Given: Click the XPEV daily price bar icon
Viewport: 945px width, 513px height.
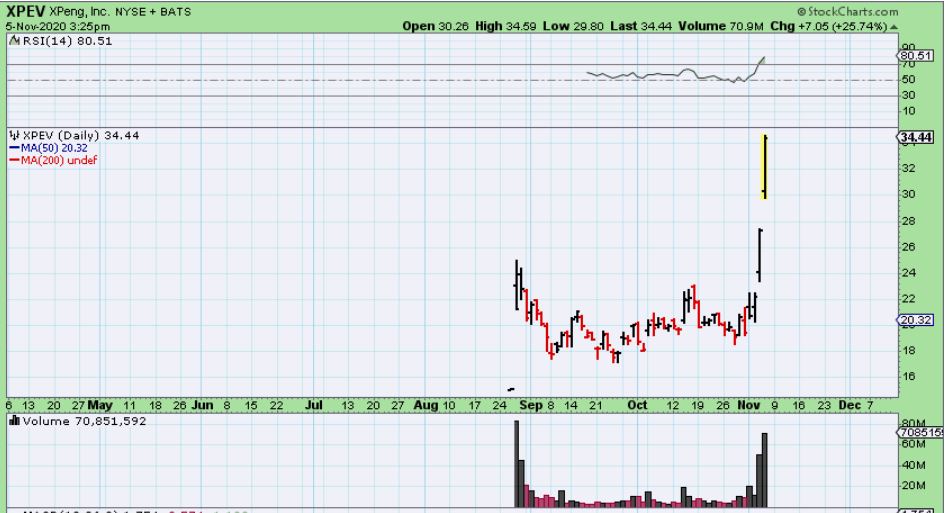Looking at the screenshot, I should (13, 134).
